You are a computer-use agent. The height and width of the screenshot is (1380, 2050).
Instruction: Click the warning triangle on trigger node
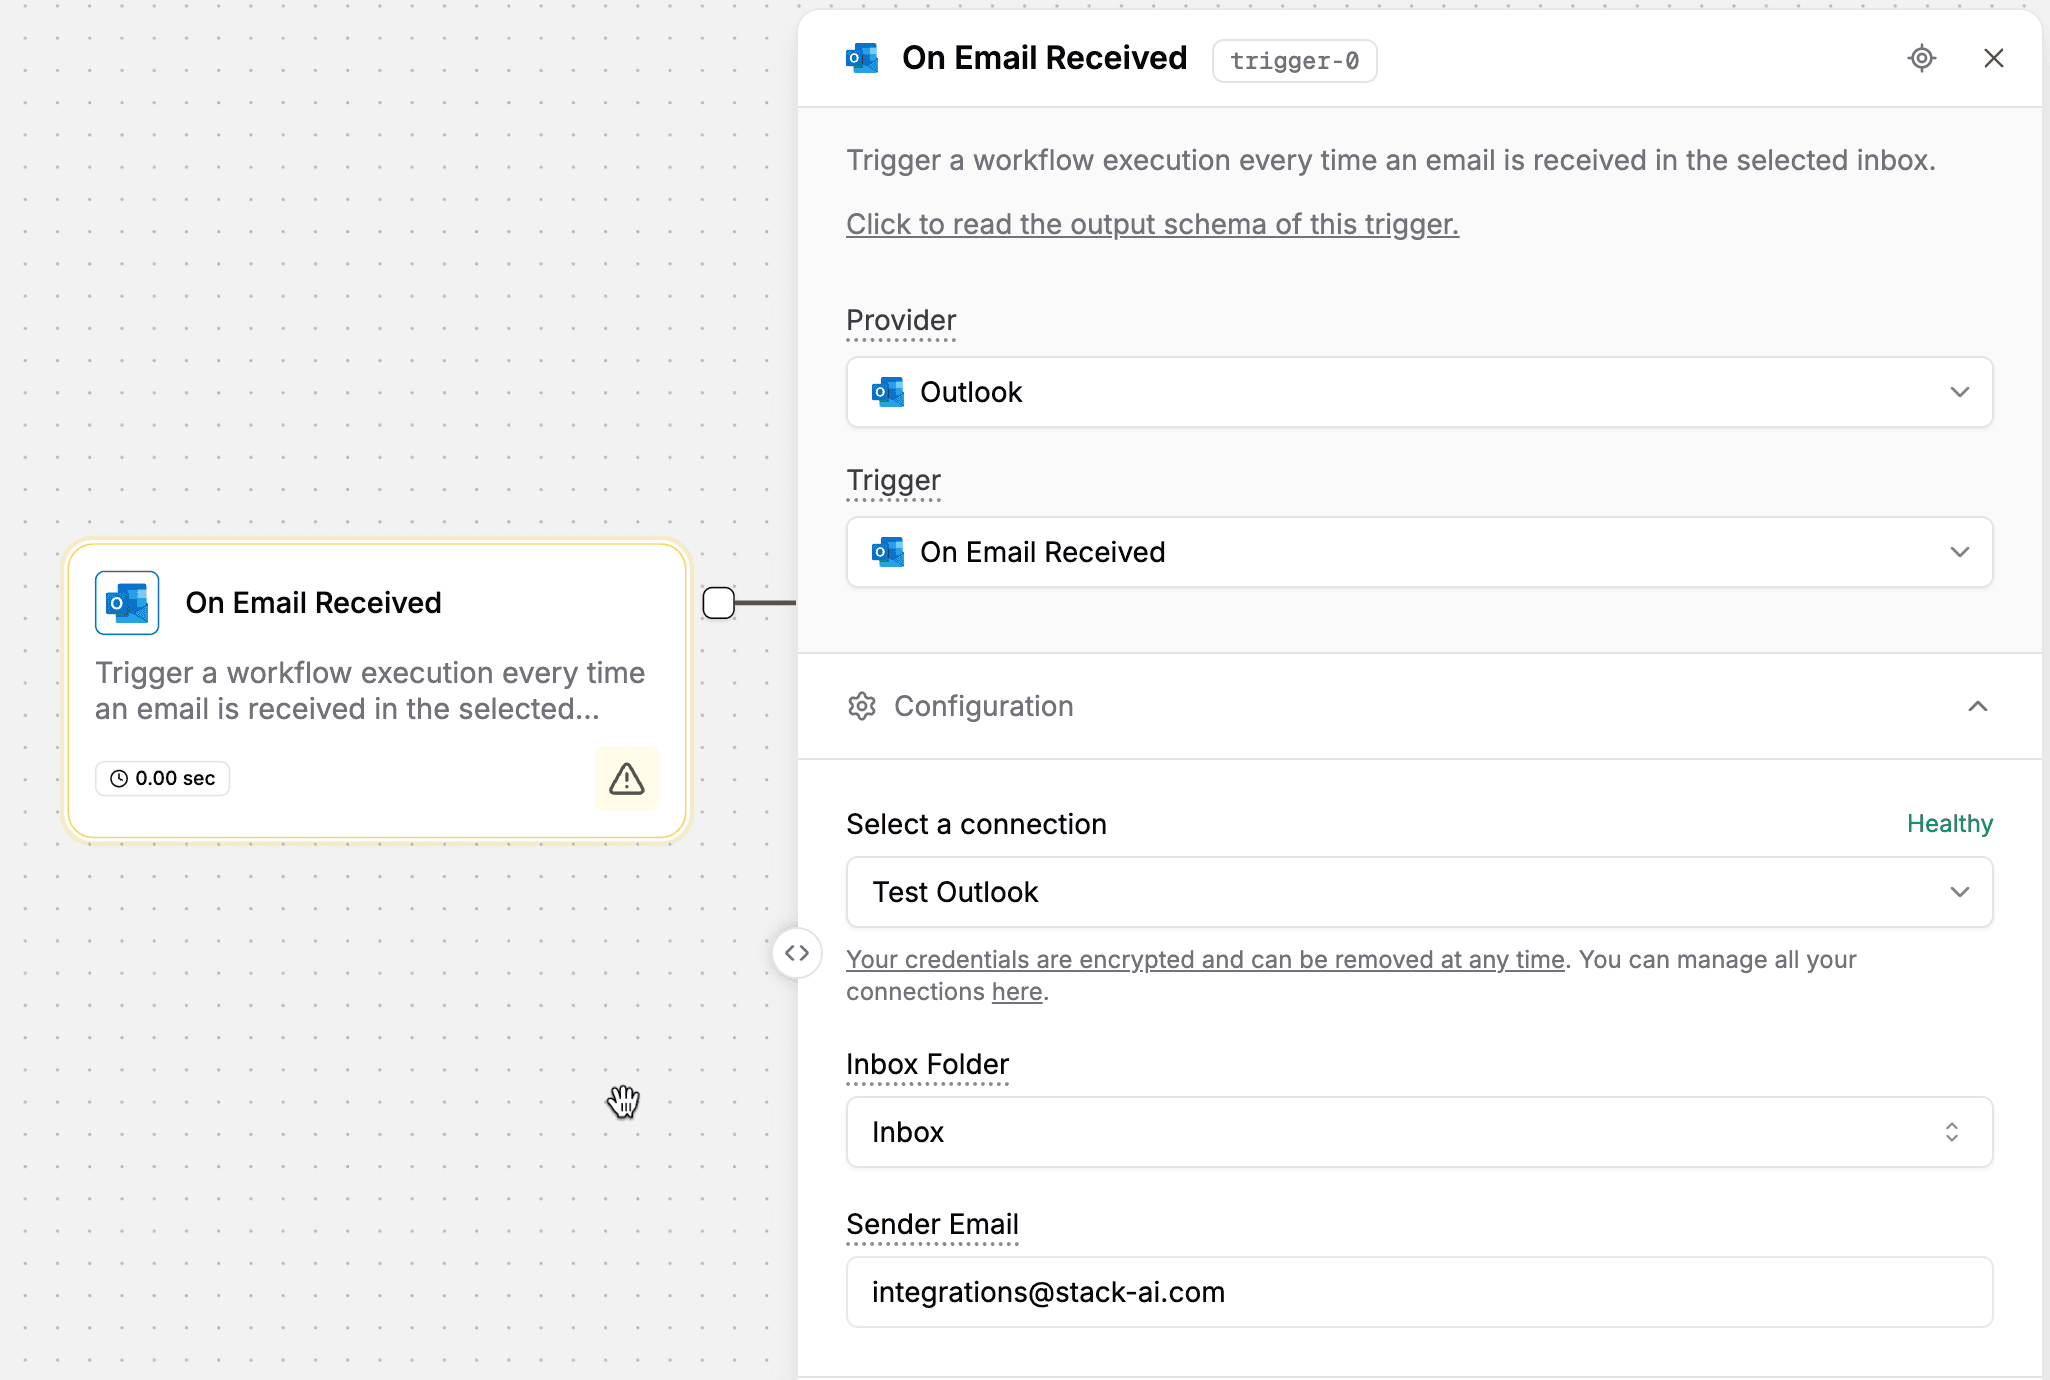coord(626,778)
